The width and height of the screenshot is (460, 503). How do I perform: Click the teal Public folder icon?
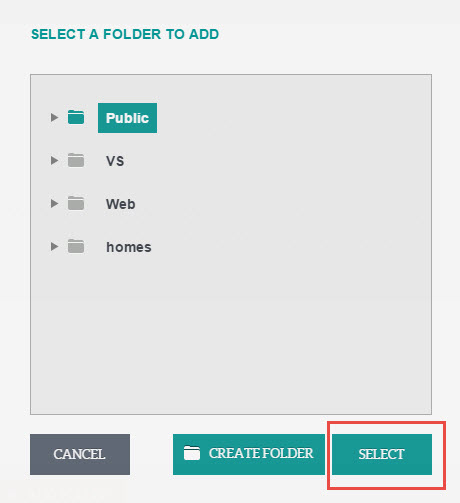pos(76,117)
